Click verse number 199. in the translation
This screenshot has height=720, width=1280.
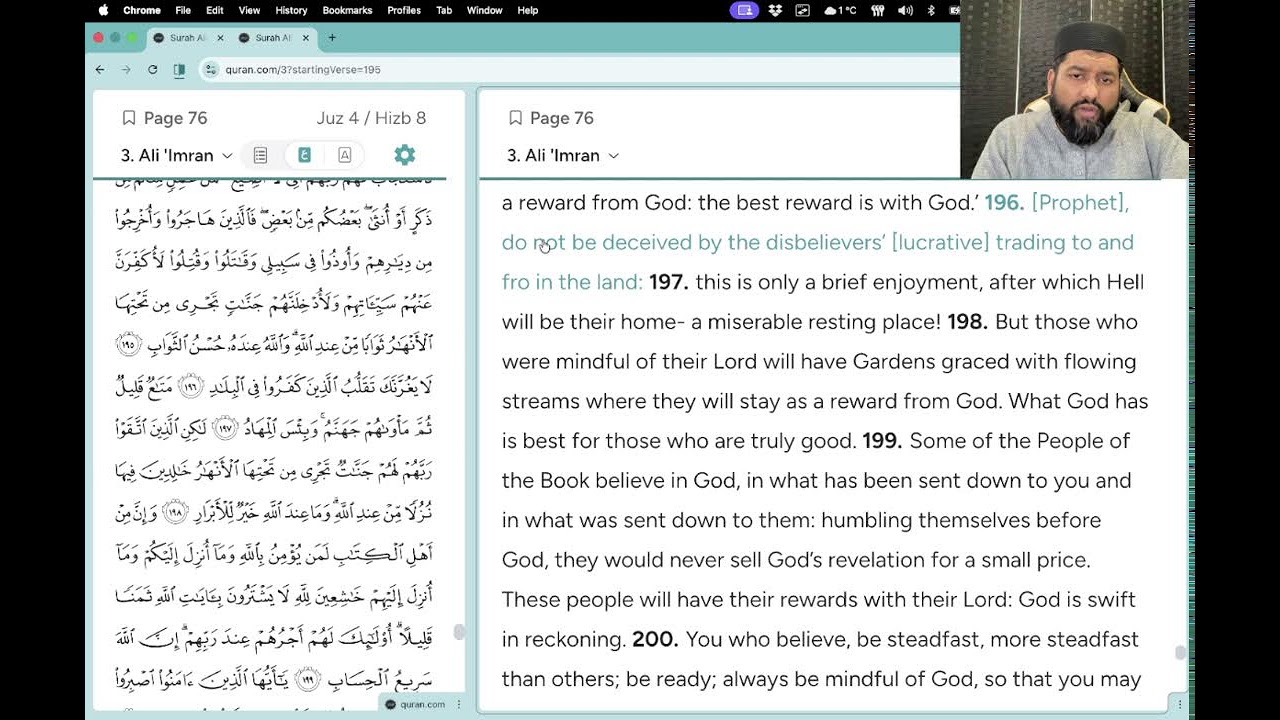(882, 441)
